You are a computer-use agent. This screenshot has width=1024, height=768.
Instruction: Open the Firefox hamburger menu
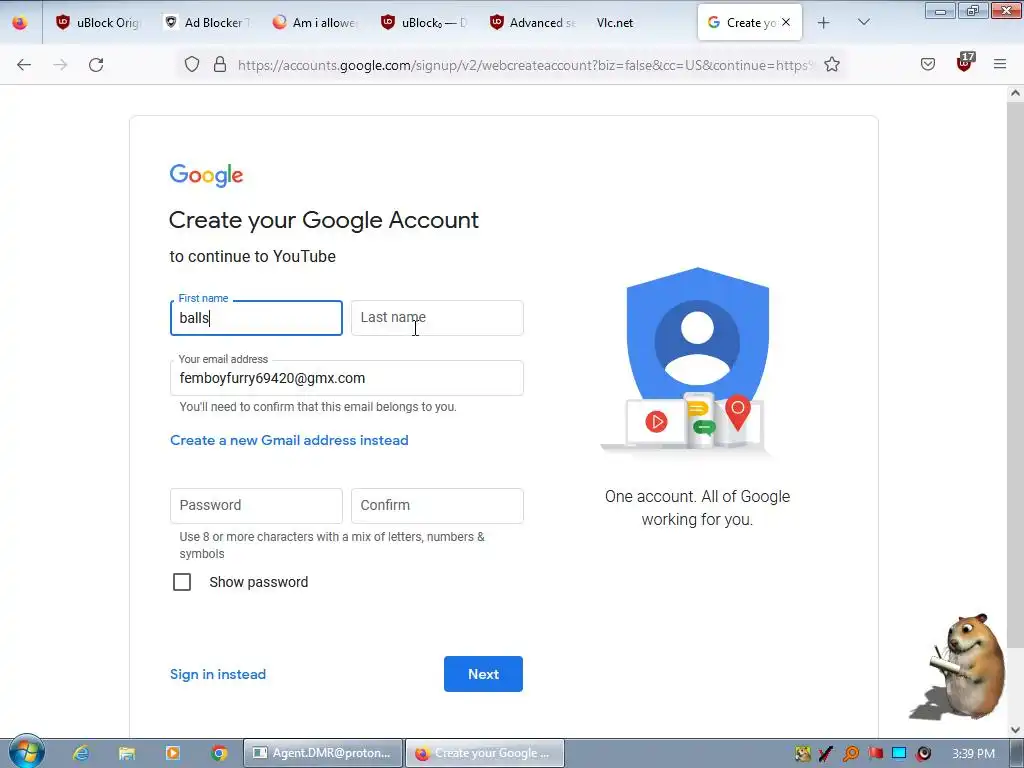coord(1000,64)
